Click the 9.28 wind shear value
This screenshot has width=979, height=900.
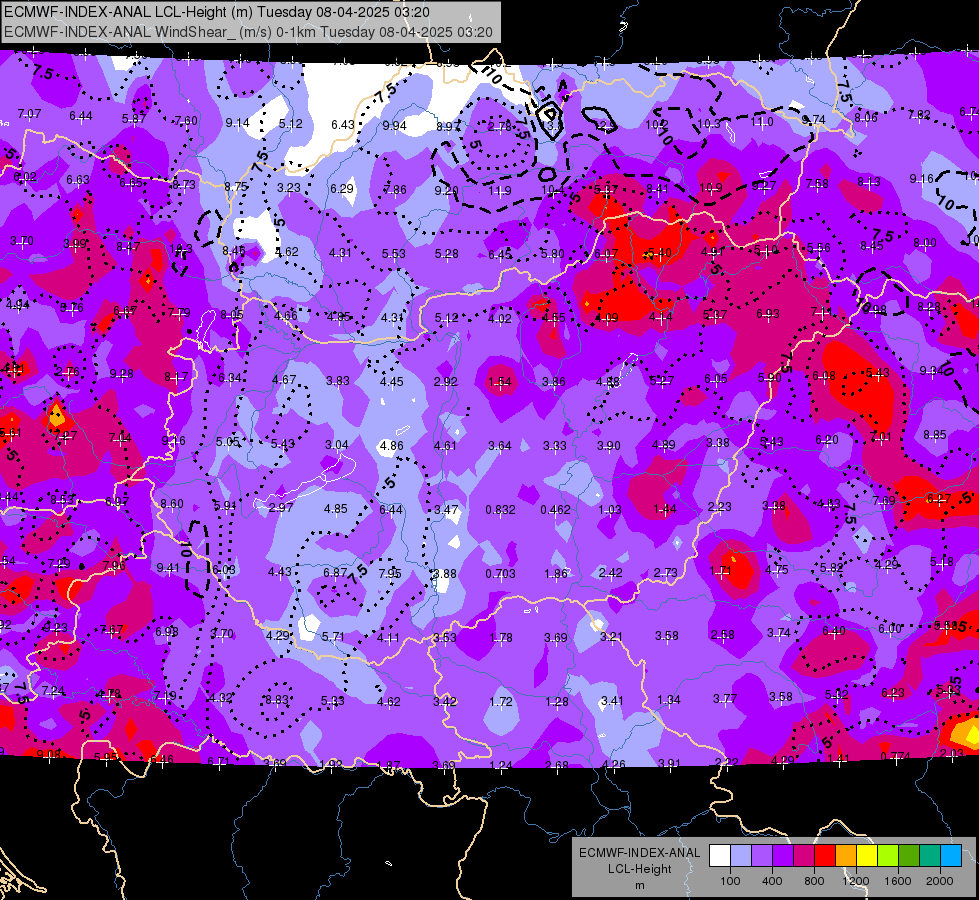coord(121,374)
